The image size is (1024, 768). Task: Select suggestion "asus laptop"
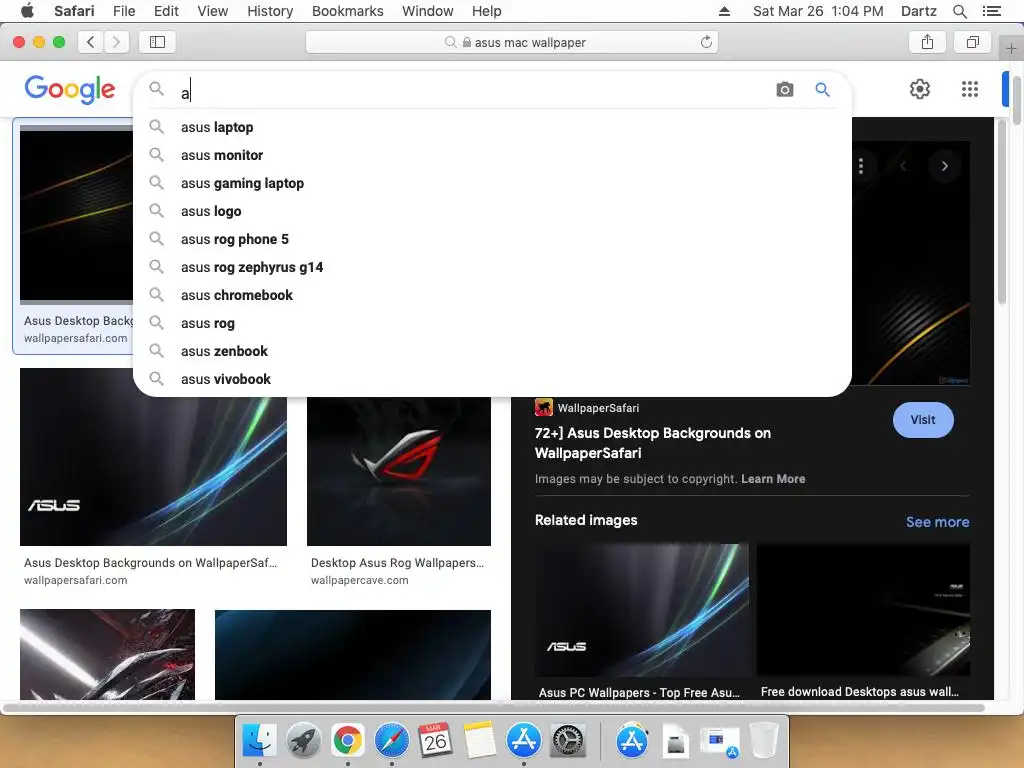tap(492, 127)
